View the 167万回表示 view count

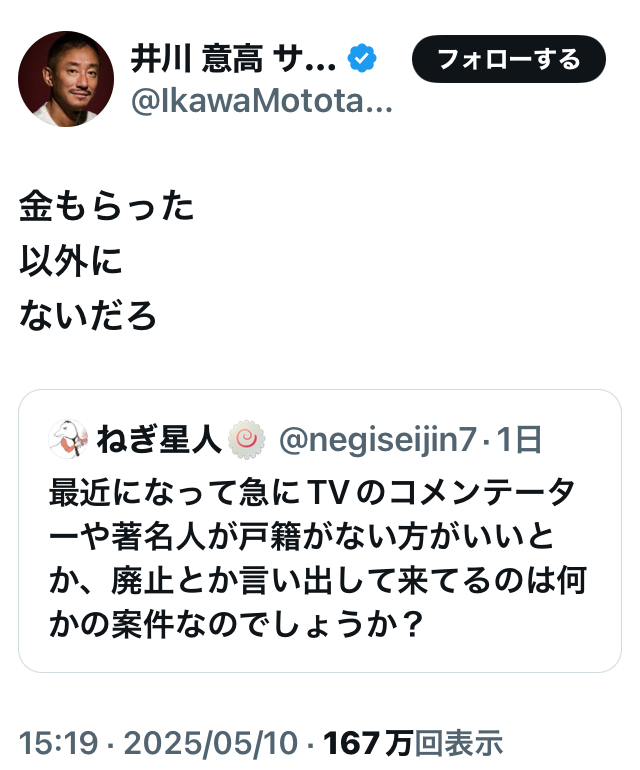click(413, 742)
